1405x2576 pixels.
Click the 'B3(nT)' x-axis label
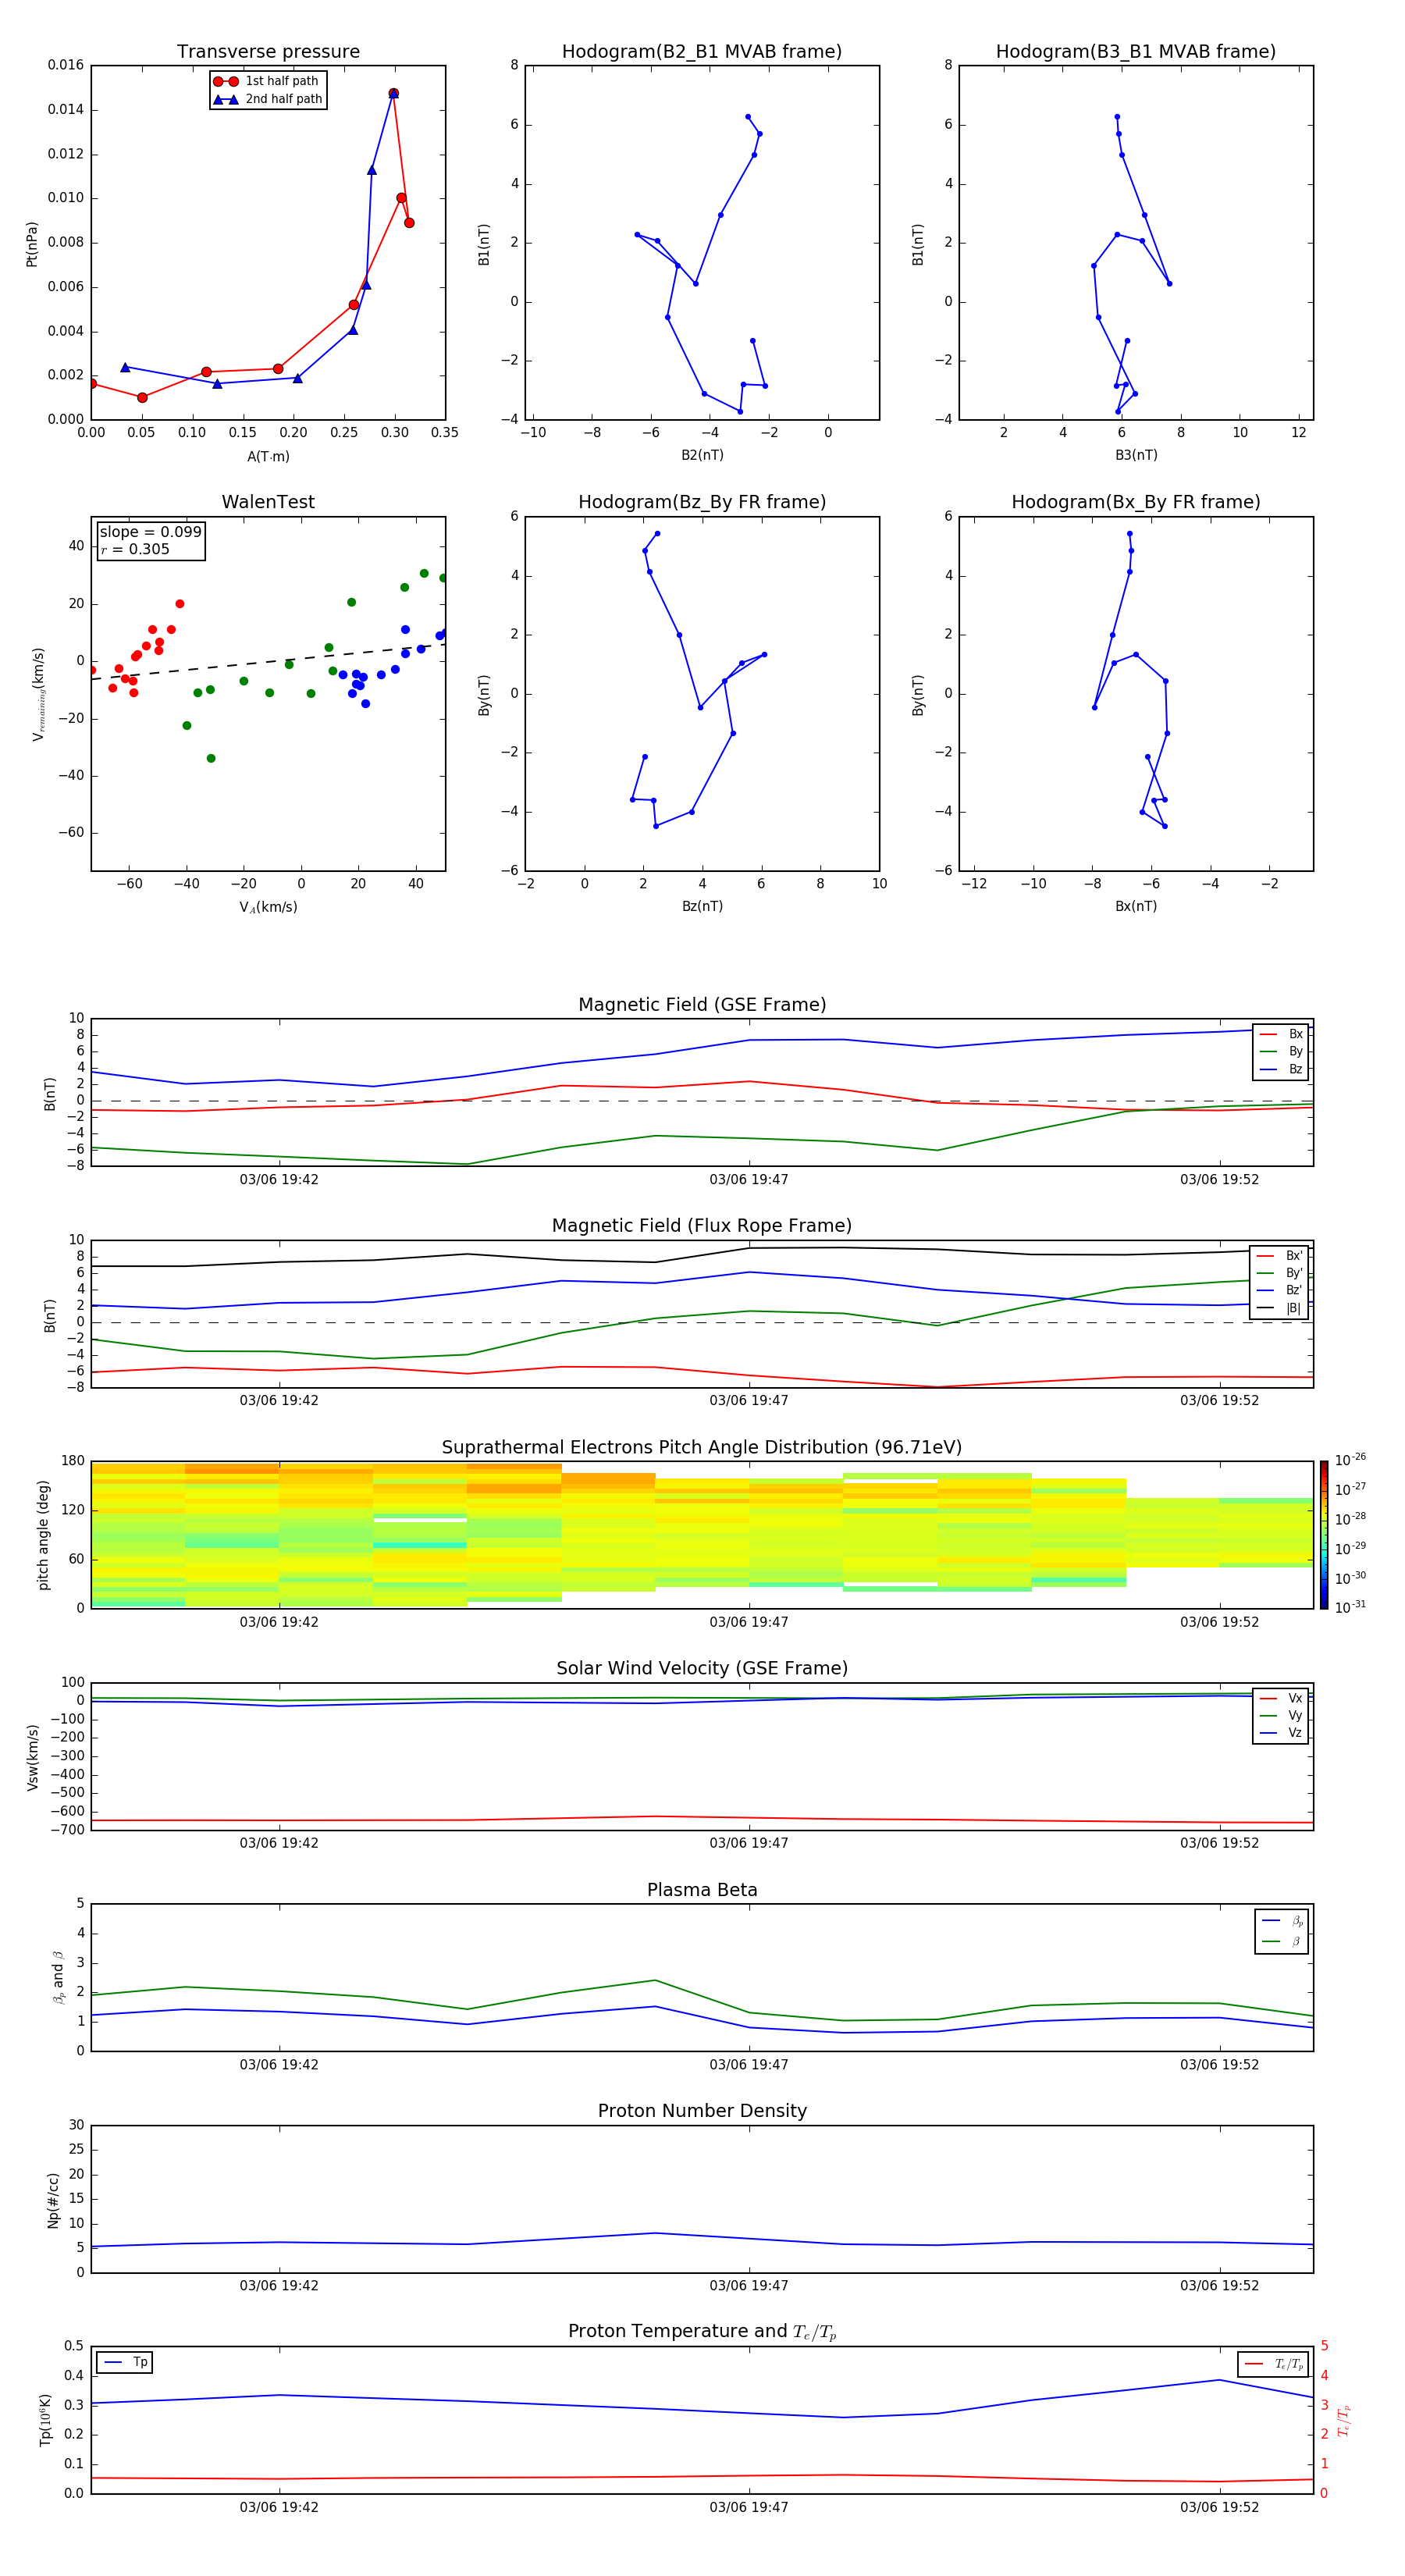click(1136, 455)
